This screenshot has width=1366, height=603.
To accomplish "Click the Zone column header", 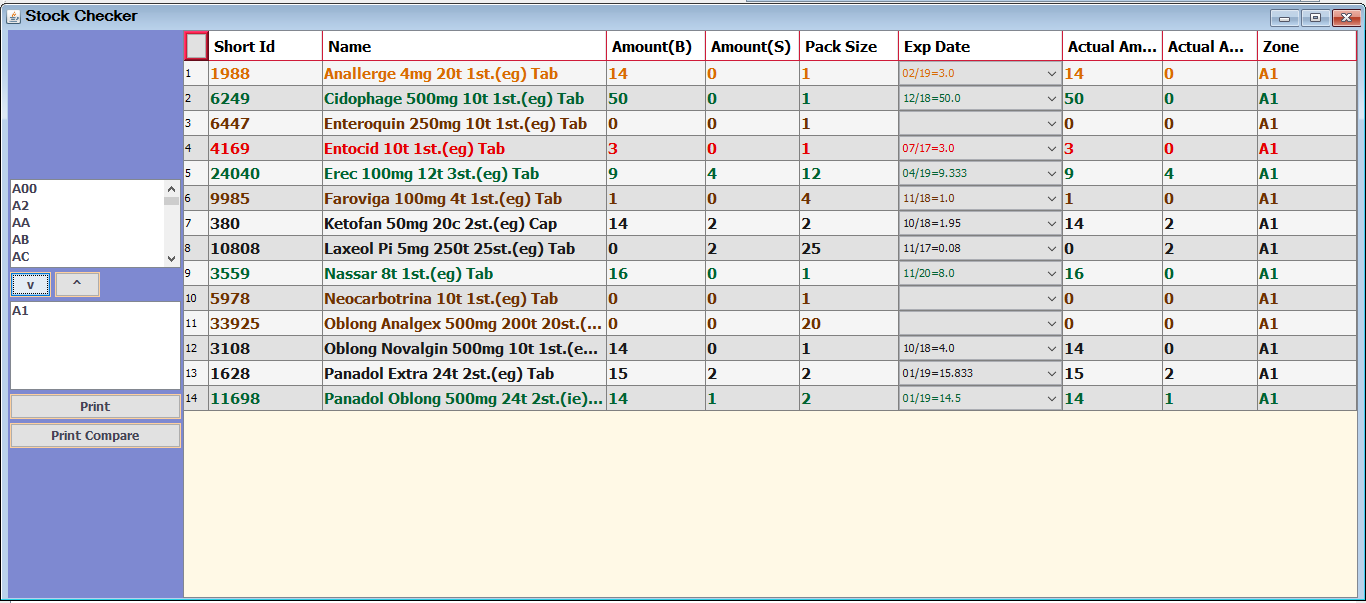I will 1307,46.
